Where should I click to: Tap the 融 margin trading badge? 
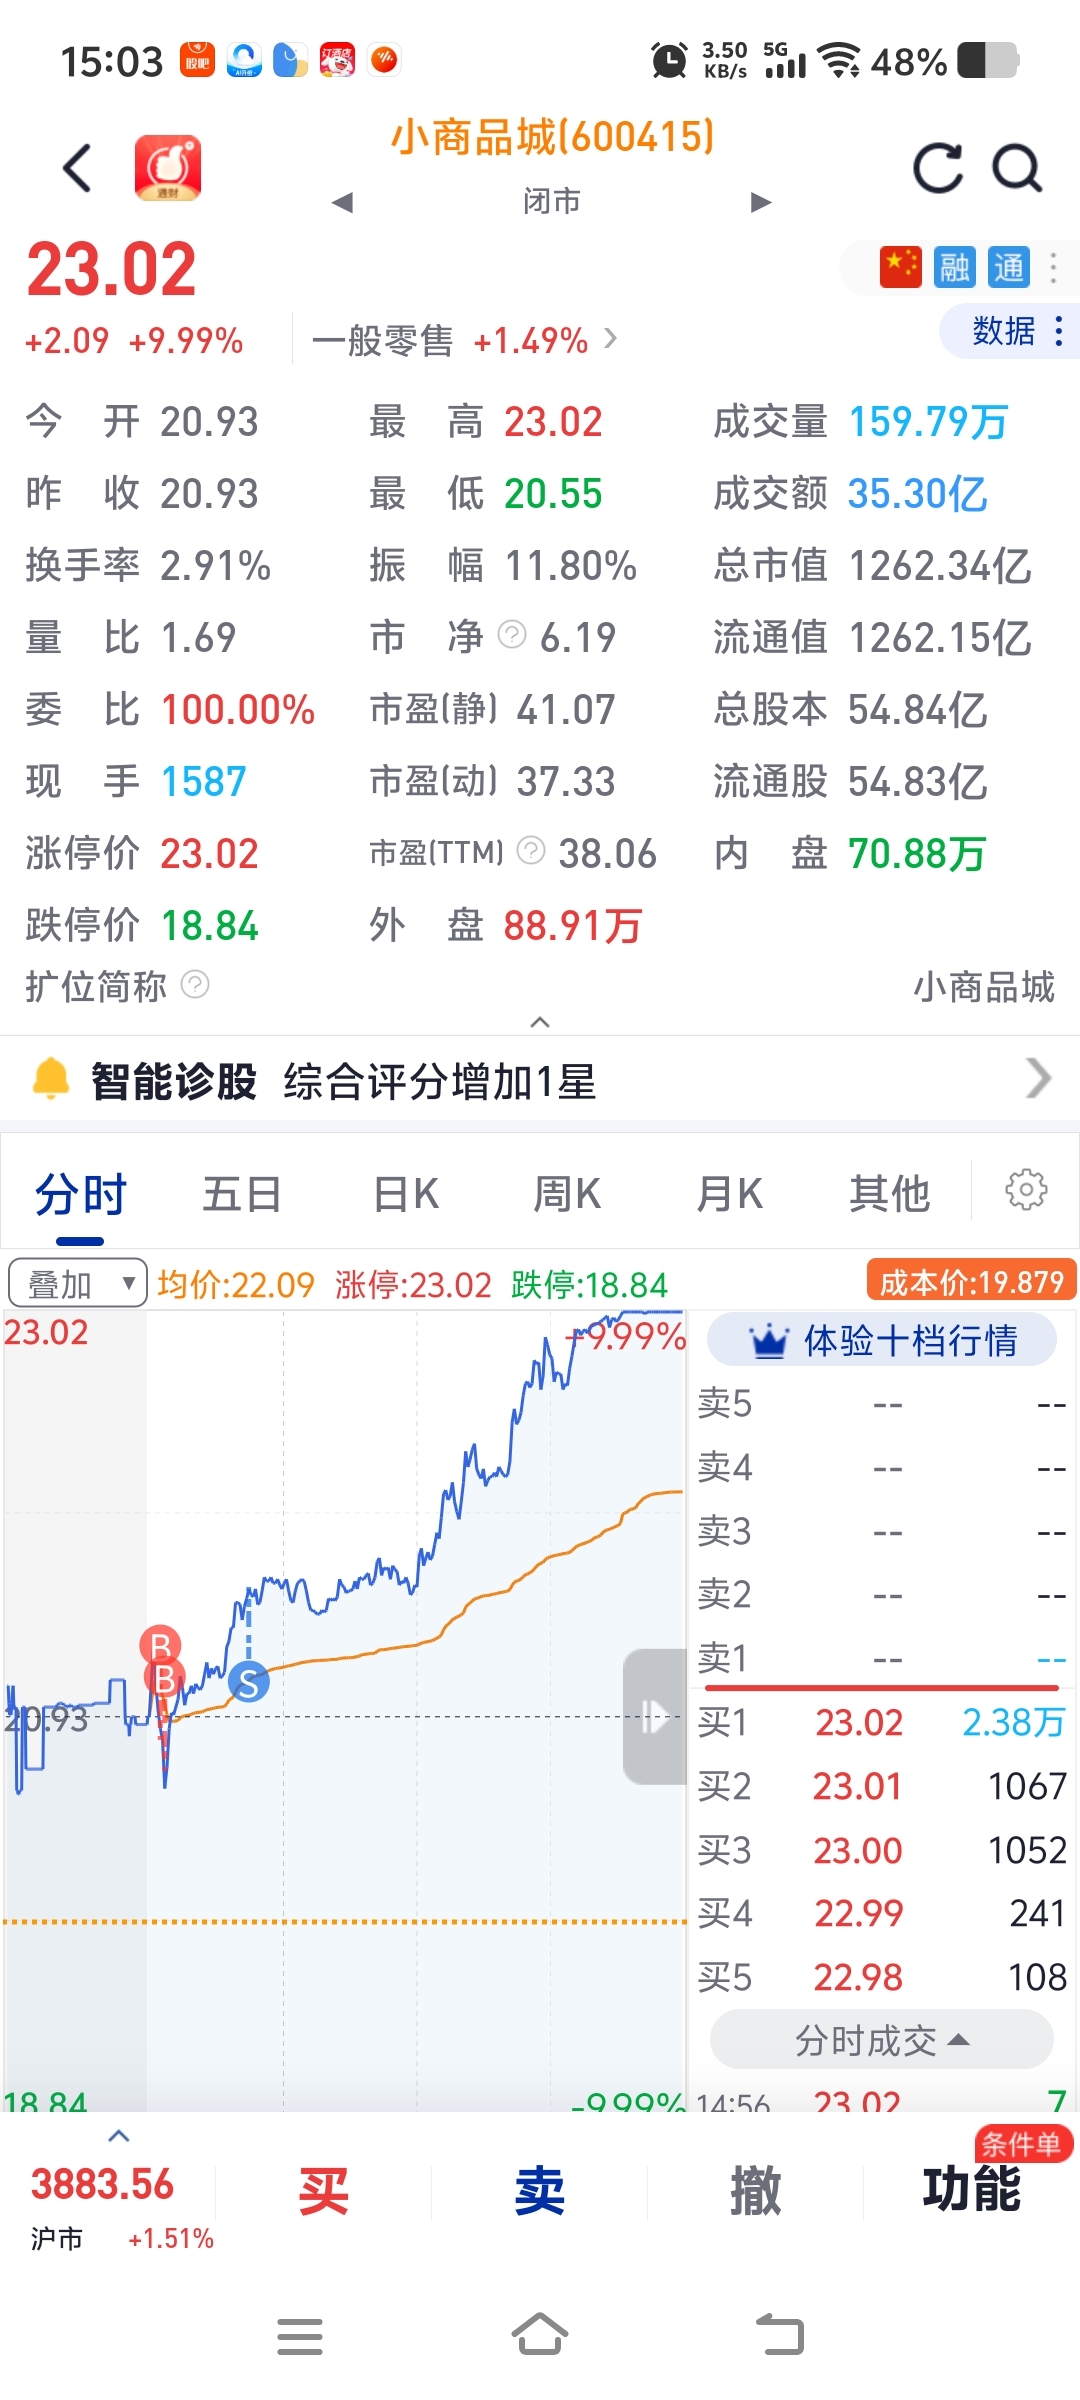coord(954,267)
